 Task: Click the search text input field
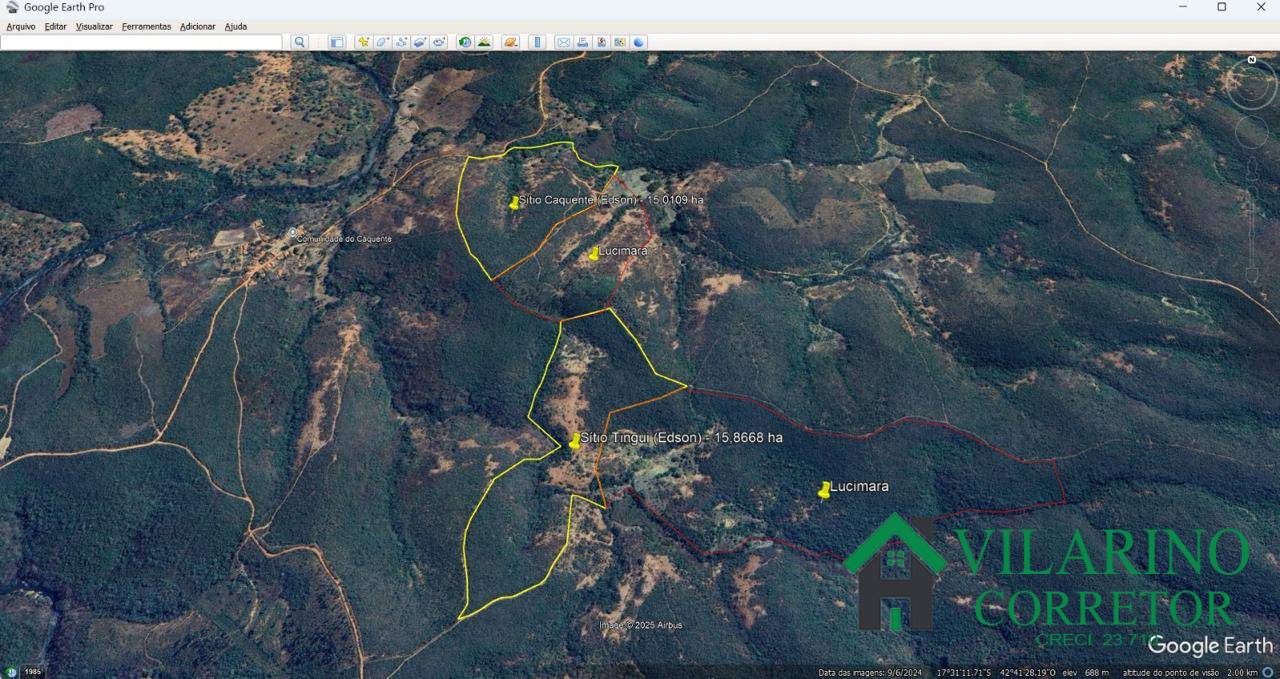click(142, 42)
